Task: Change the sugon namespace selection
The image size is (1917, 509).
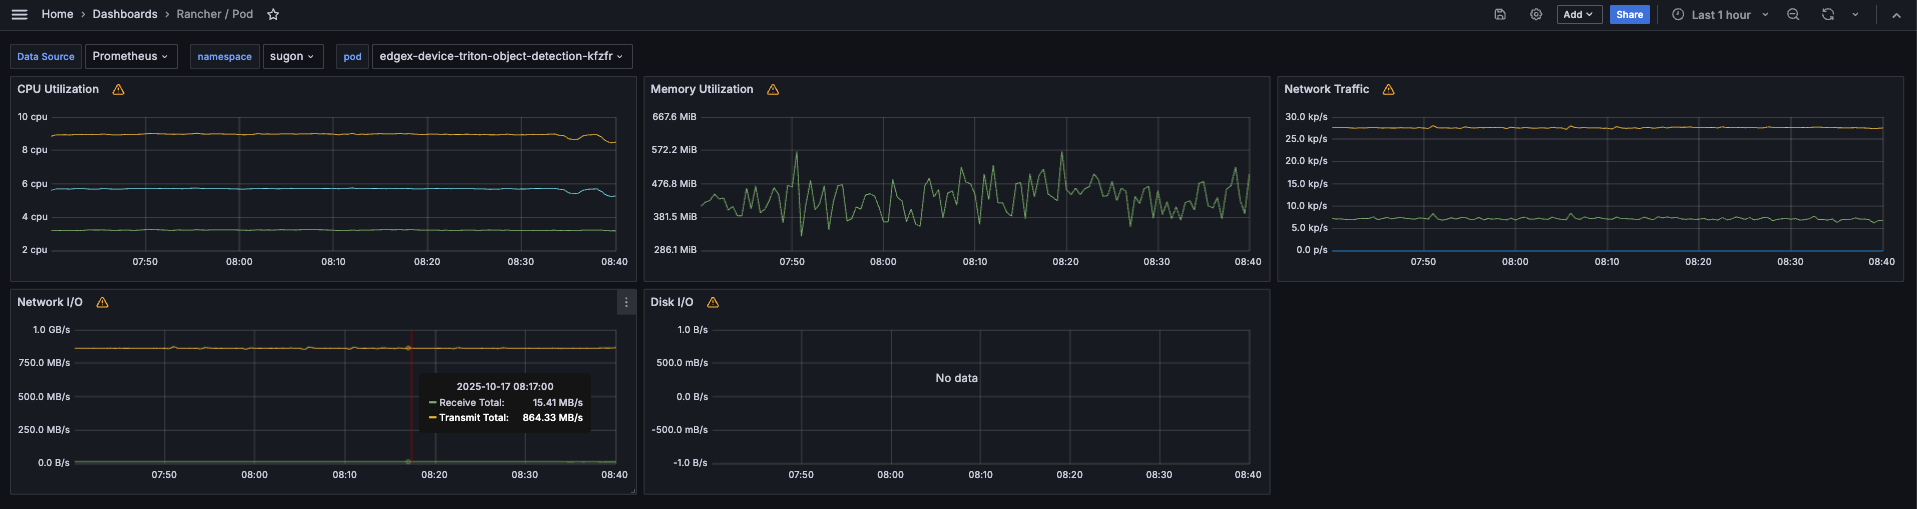Action: [292, 56]
